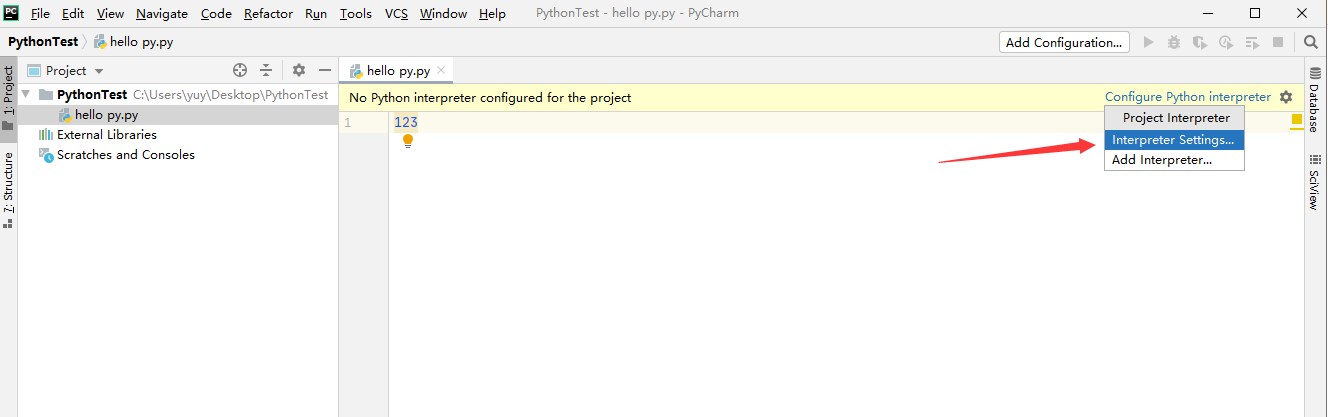Screen dimensions: 1328x417
Task: Open the VCS menu
Action: [396, 13]
